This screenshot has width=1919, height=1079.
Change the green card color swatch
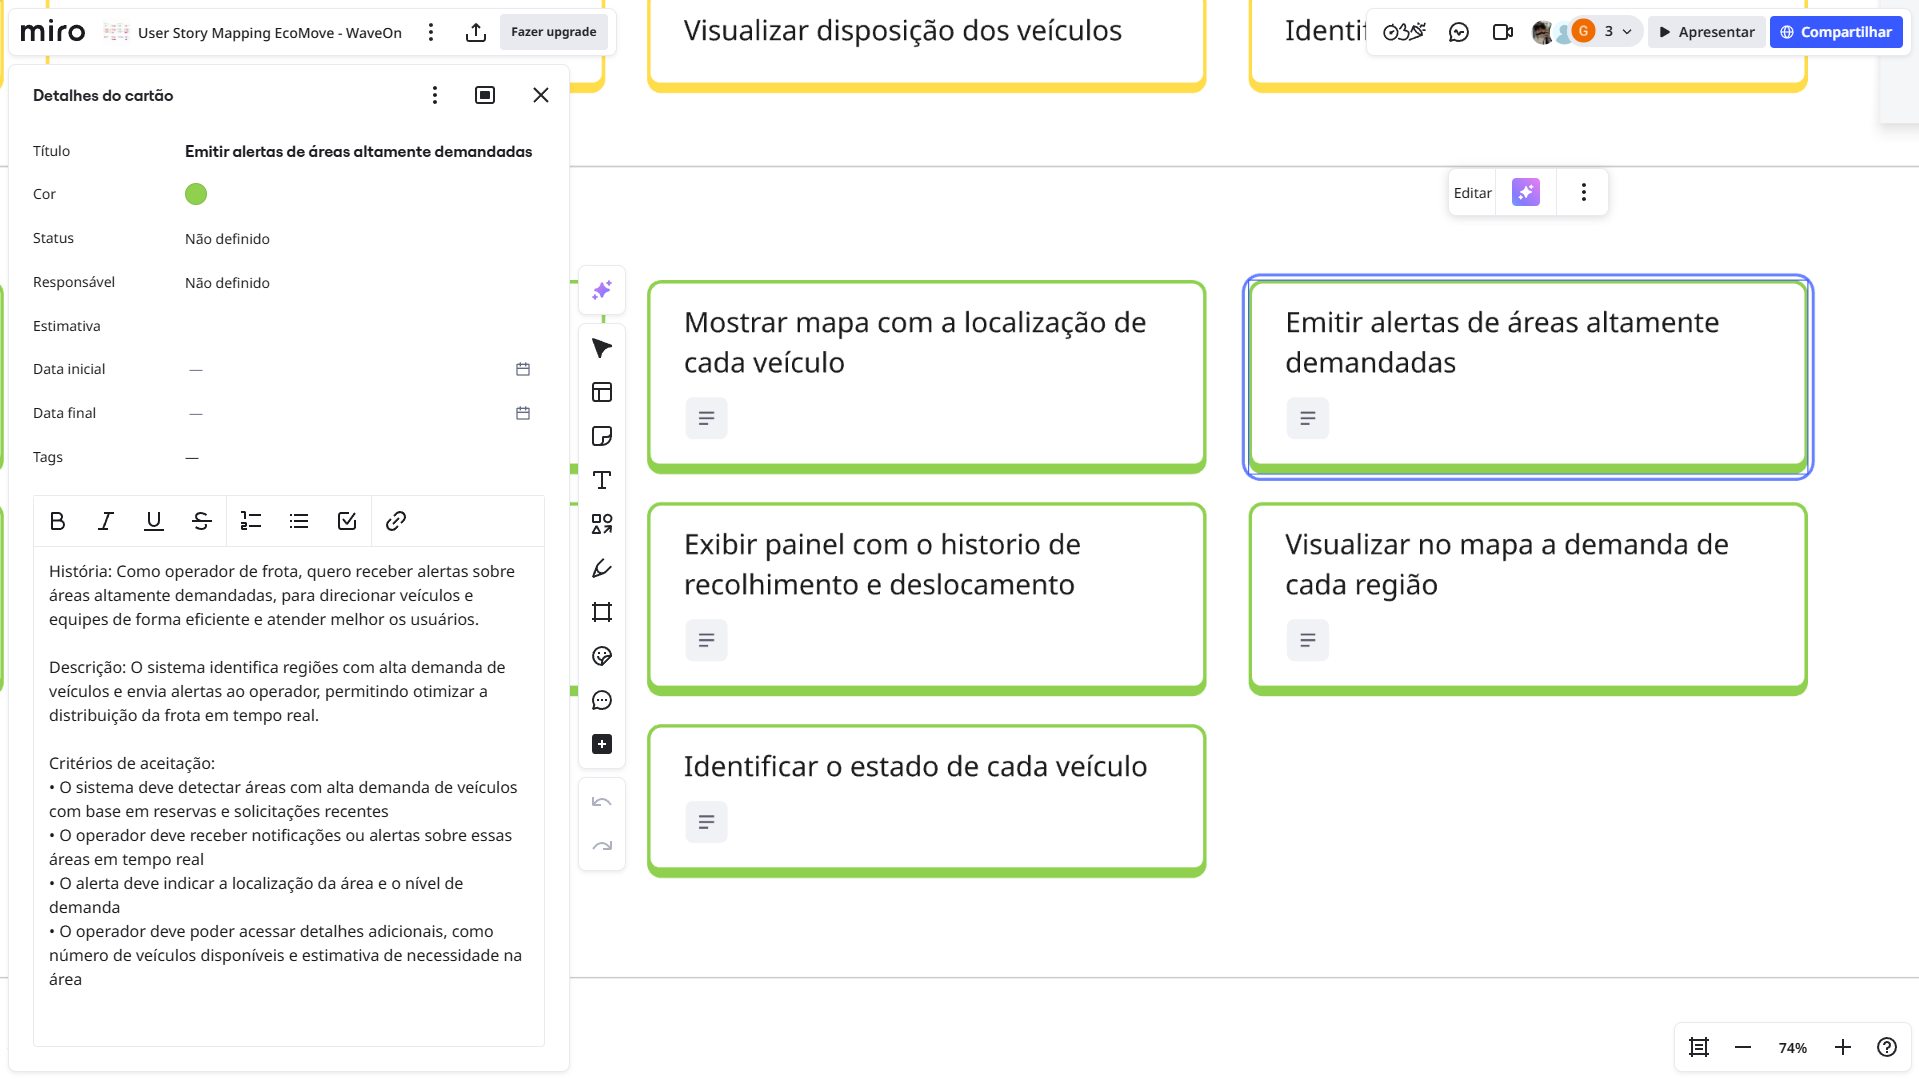(x=196, y=194)
